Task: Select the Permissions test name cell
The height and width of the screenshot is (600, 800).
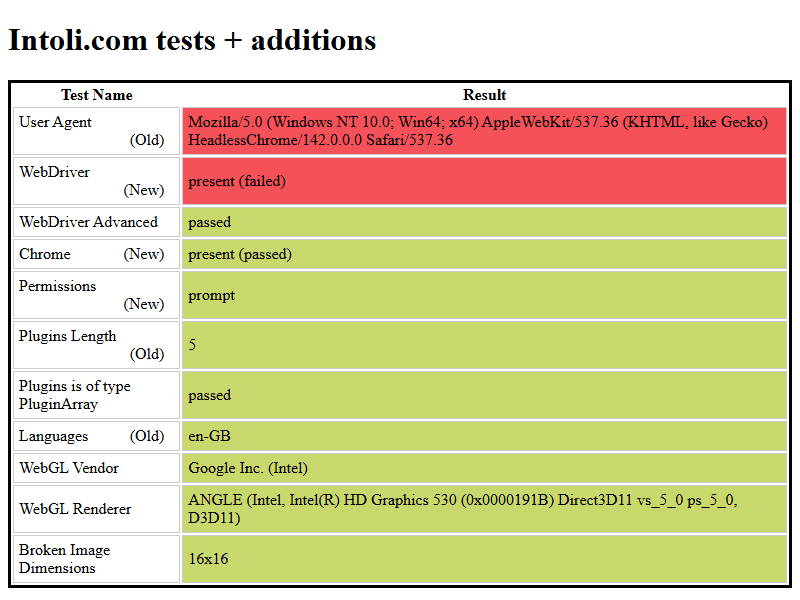Action: (96, 295)
